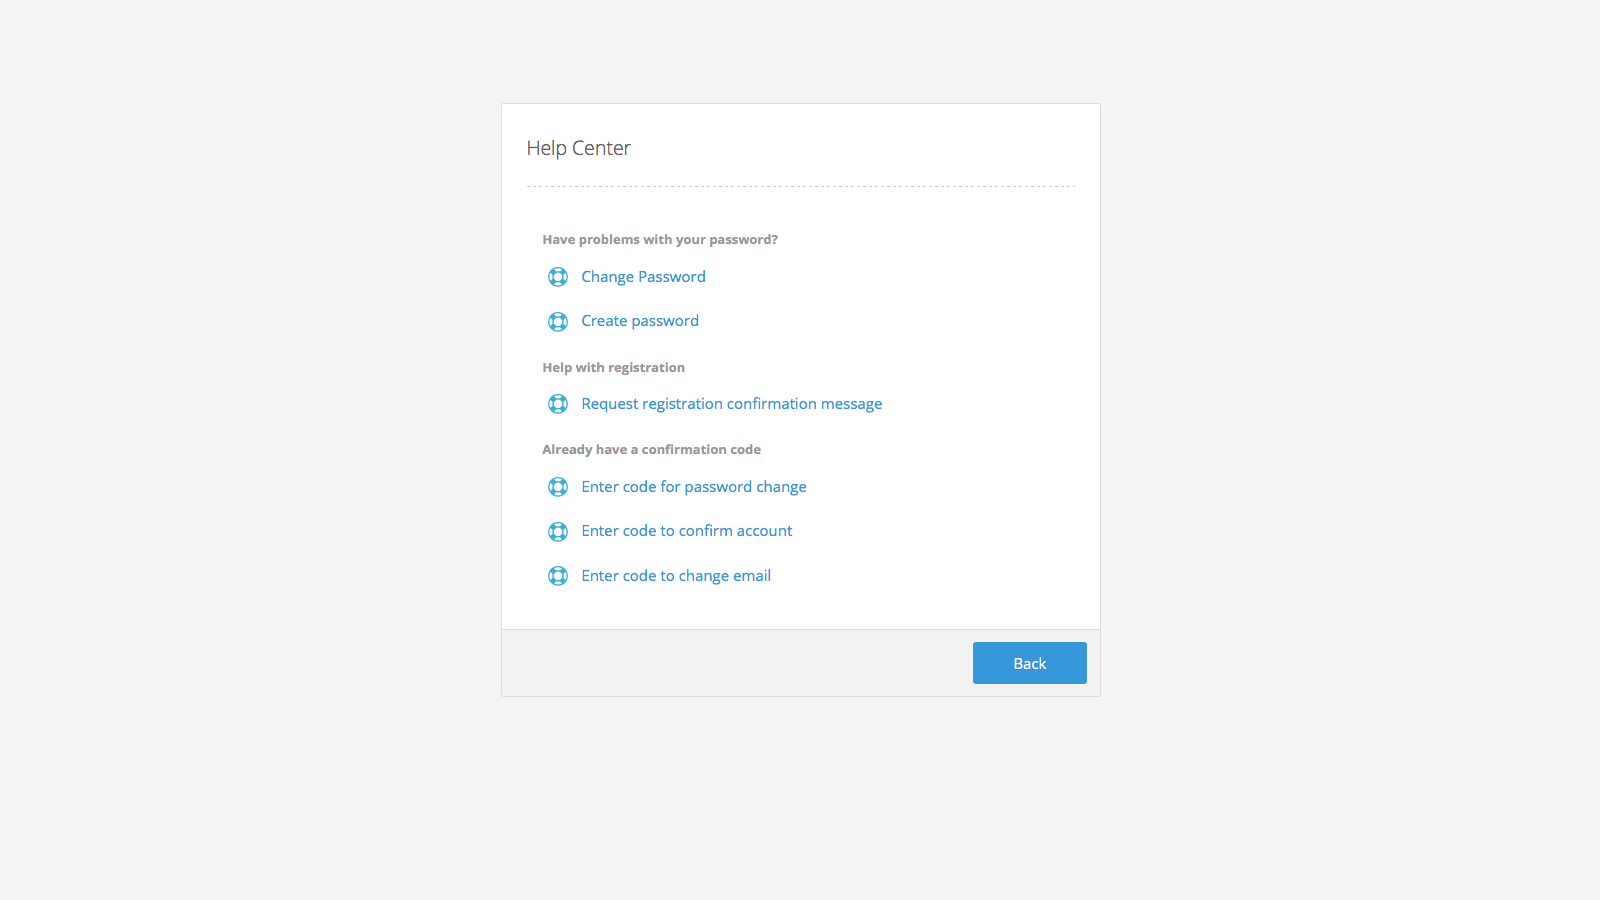This screenshot has width=1600, height=900.
Task: Open Request registration confirmation message link
Action: tap(731, 404)
